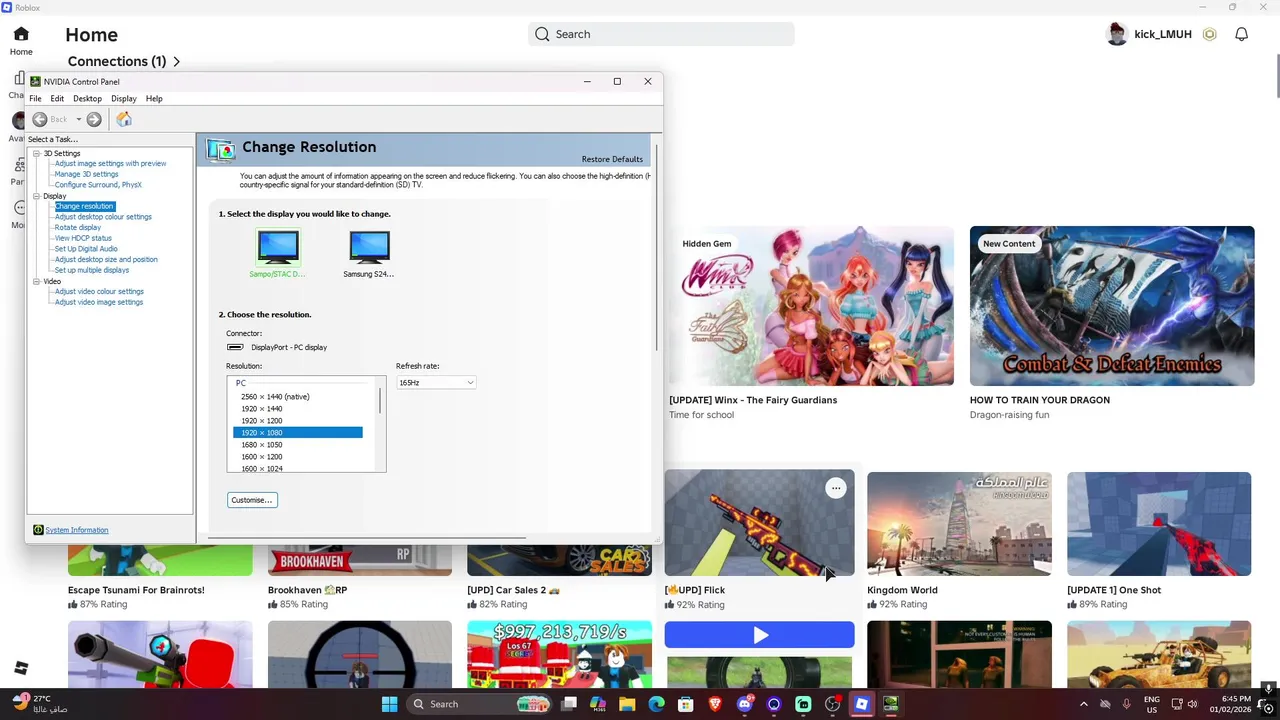The width and height of the screenshot is (1280, 720).
Task: Collapse the 3D Settings tree node
Action: point(36,153)
